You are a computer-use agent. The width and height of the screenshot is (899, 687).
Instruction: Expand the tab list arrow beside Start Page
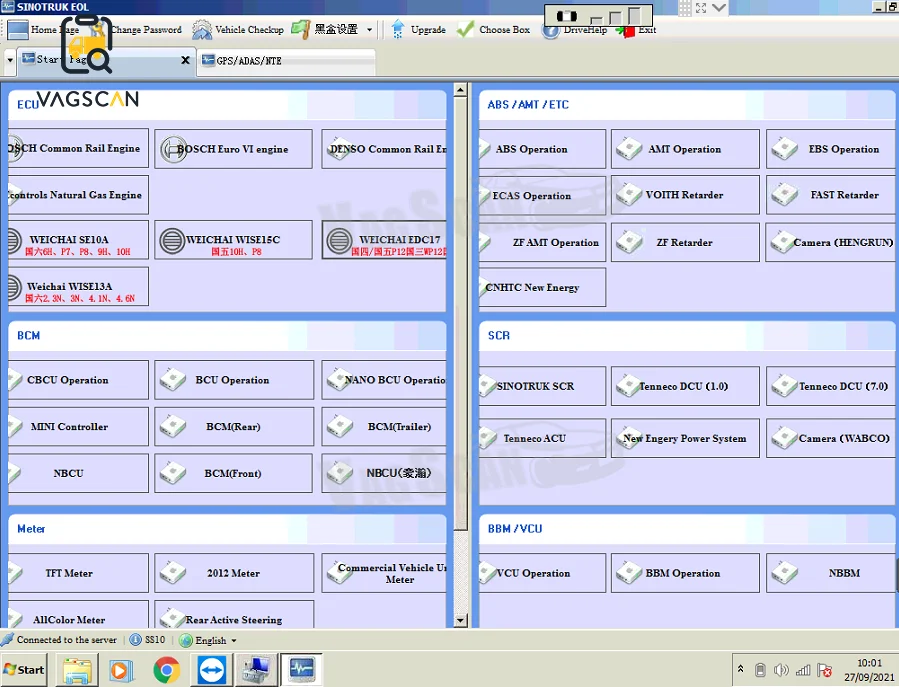pos(10,60)
